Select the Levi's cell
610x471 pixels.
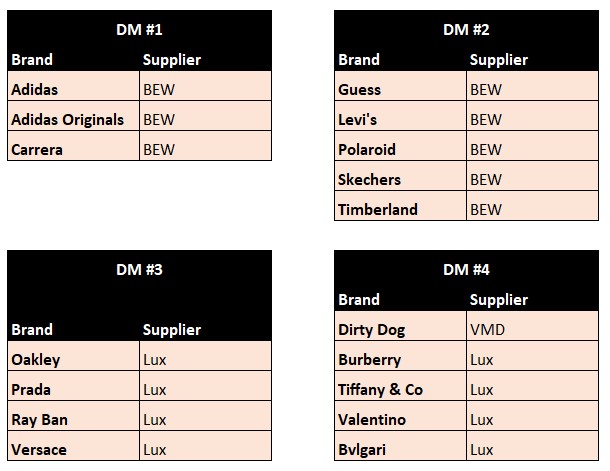(400, 119)
